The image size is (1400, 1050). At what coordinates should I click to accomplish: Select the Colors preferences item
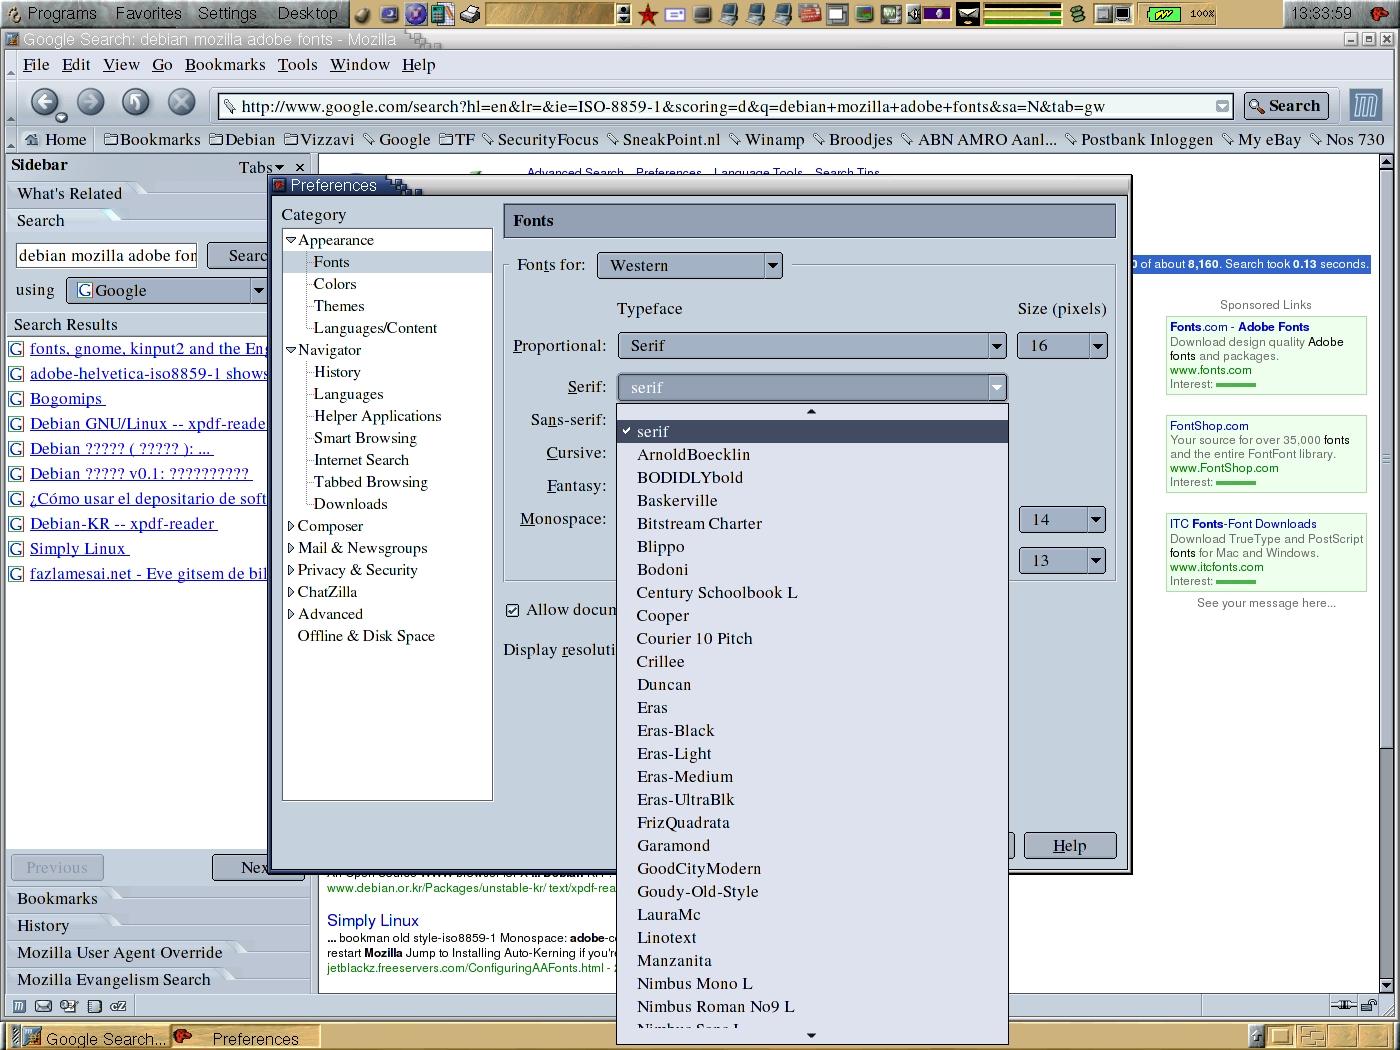click(335, 284)
